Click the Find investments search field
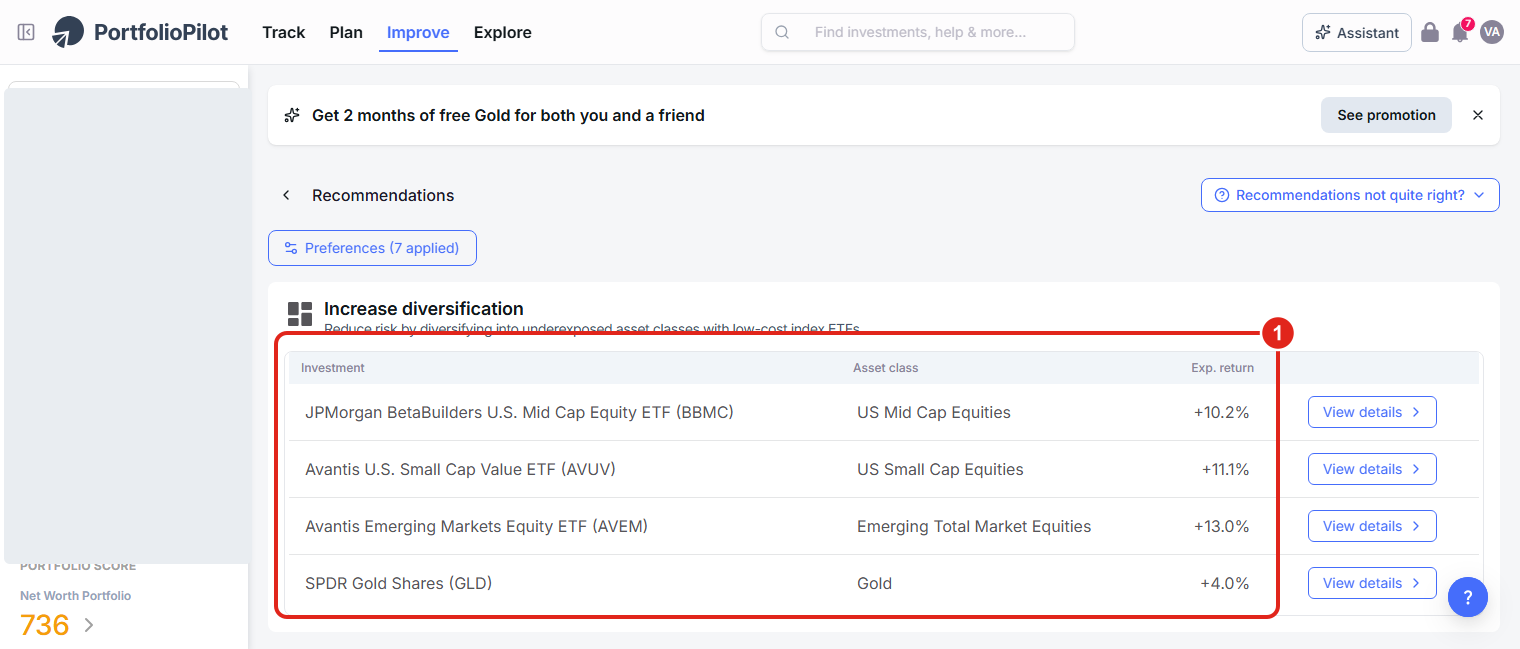Image resolution: width=1520 pixels, height=649 pixels. (918, 32)
